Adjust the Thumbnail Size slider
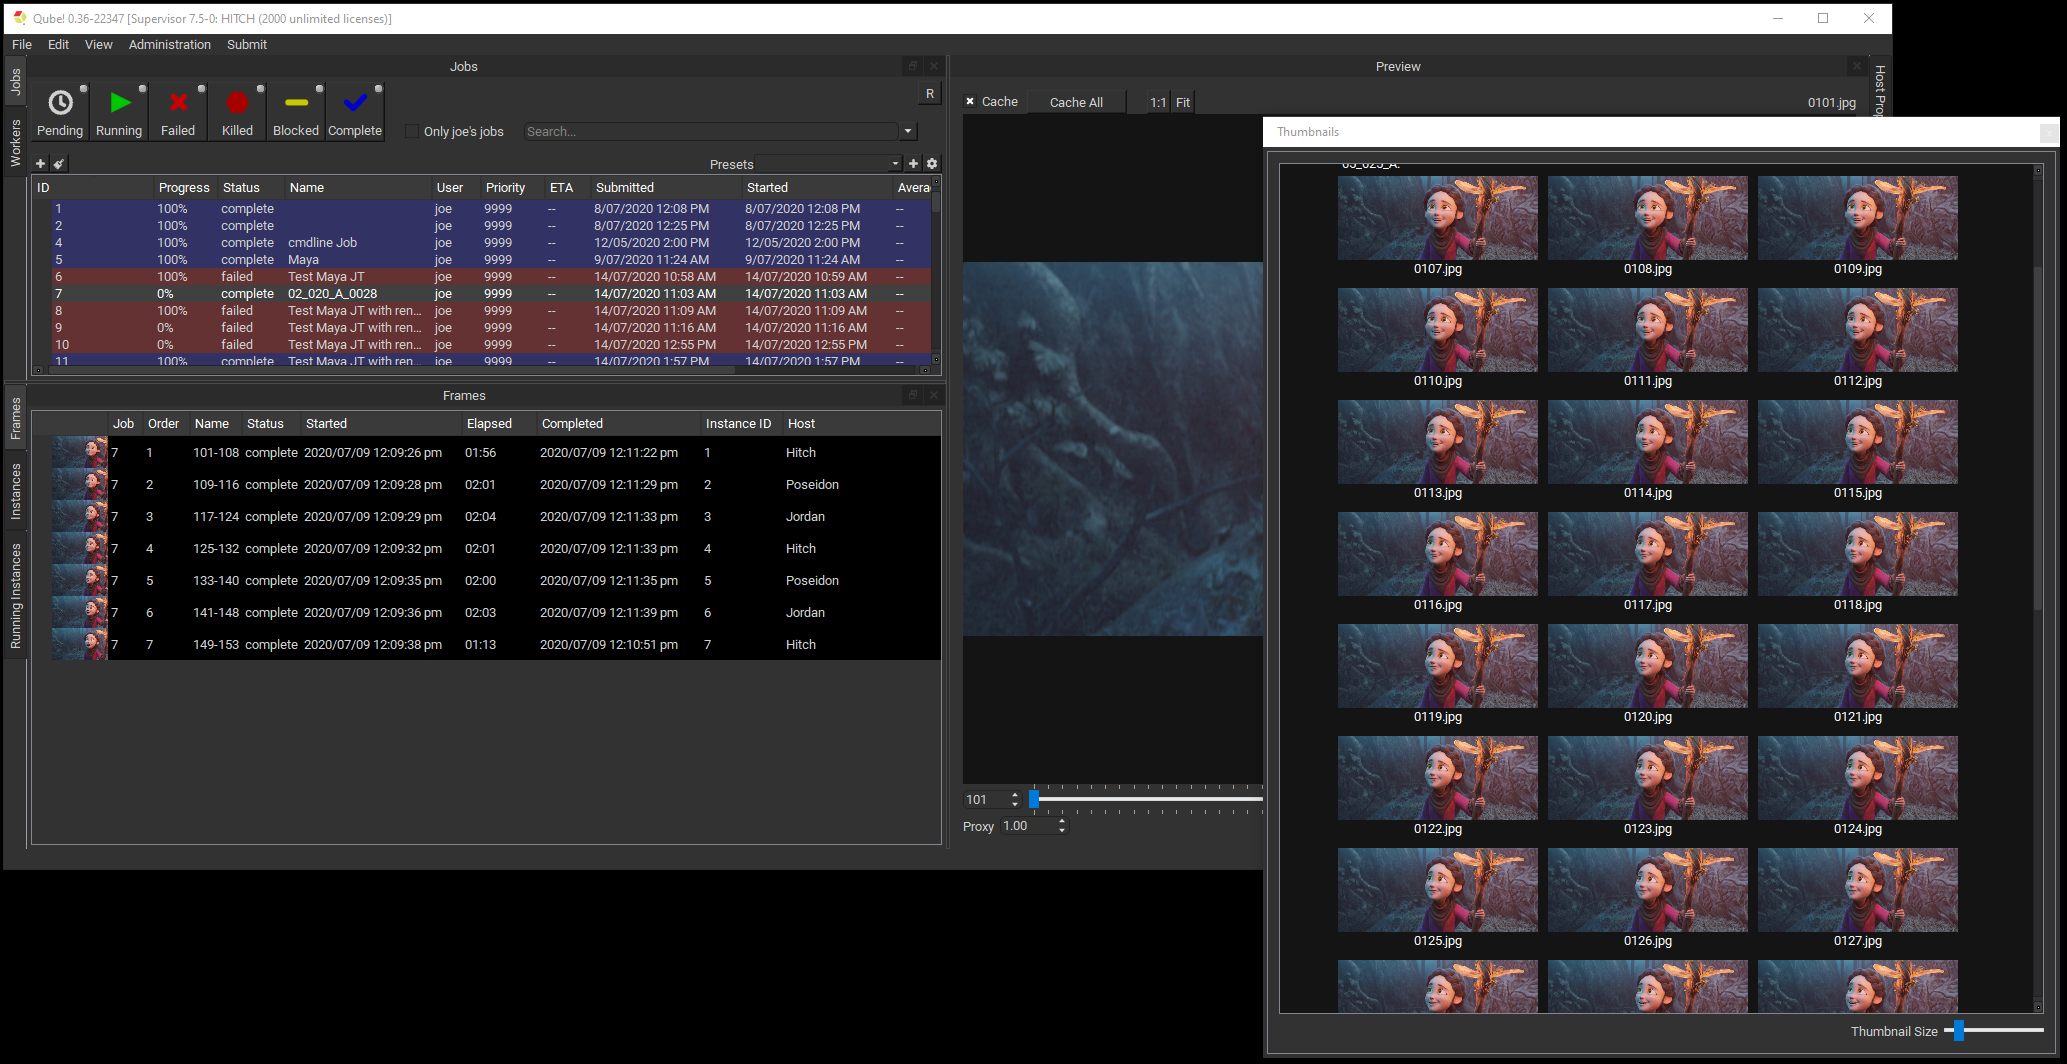The height and width of the screenshot is (1064, 2067). (x=1957, y=1030)
